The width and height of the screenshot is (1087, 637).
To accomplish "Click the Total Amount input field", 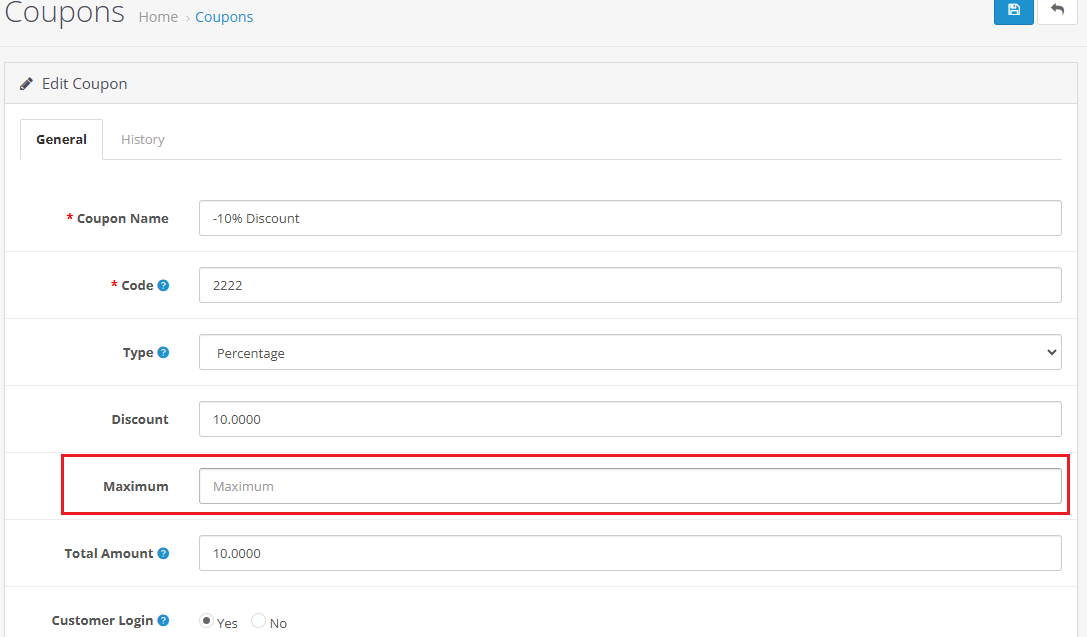I will 630,553.
